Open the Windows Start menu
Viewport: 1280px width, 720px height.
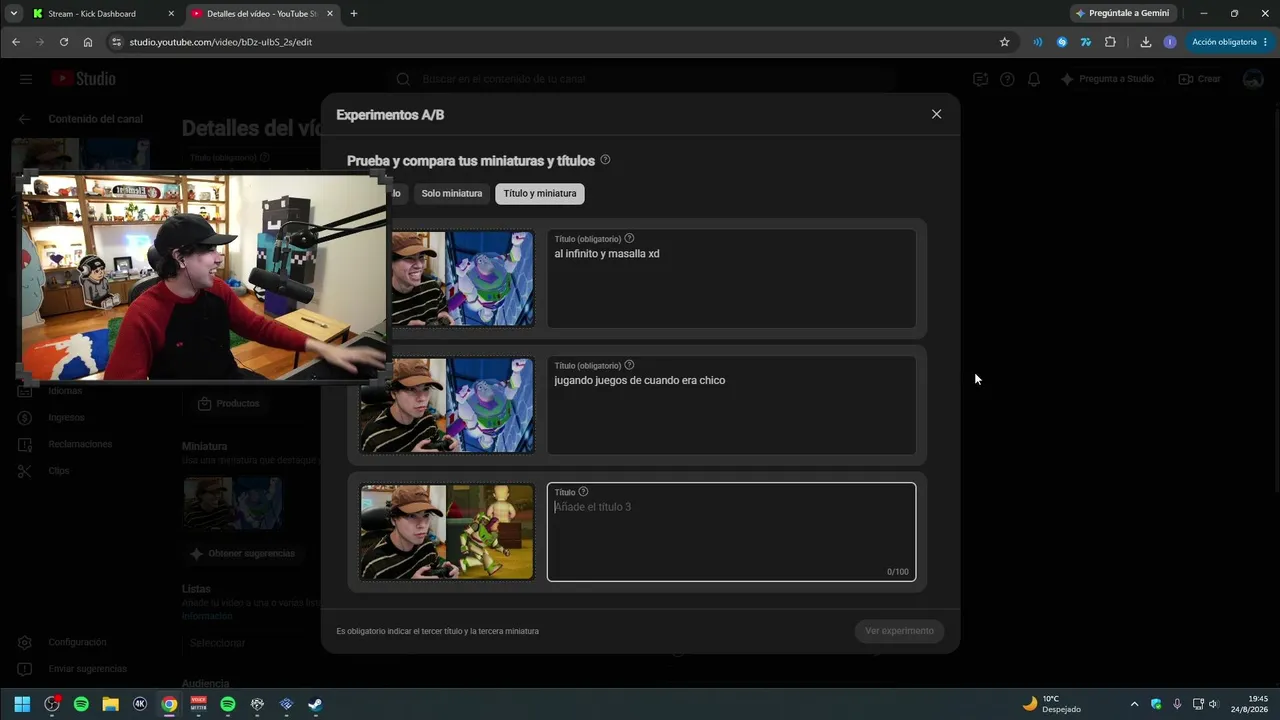point(22,704)
